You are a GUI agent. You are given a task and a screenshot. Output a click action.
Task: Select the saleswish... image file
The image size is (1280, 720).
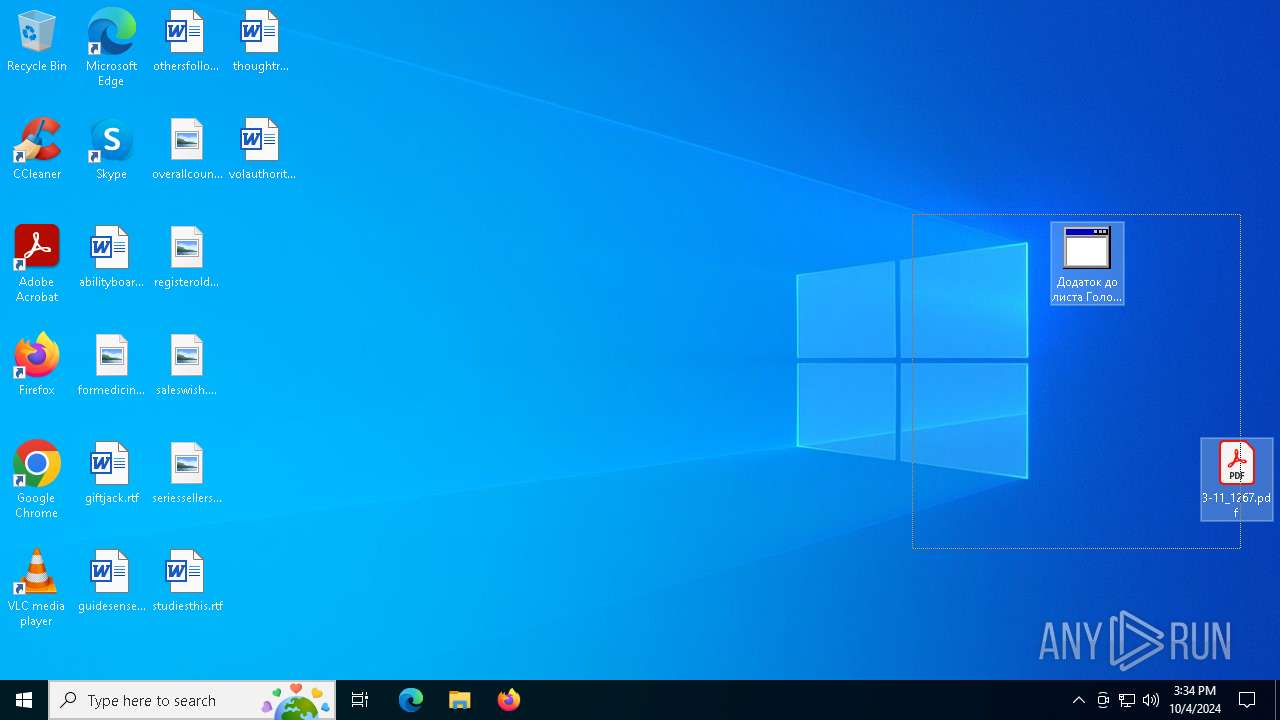pos(186,365)
